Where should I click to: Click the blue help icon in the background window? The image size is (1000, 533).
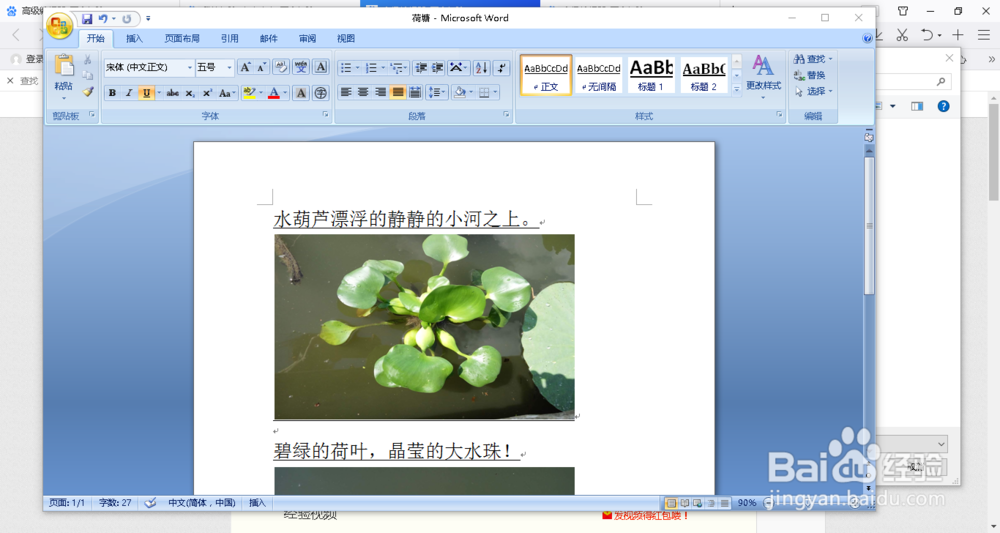pos(943,106)
